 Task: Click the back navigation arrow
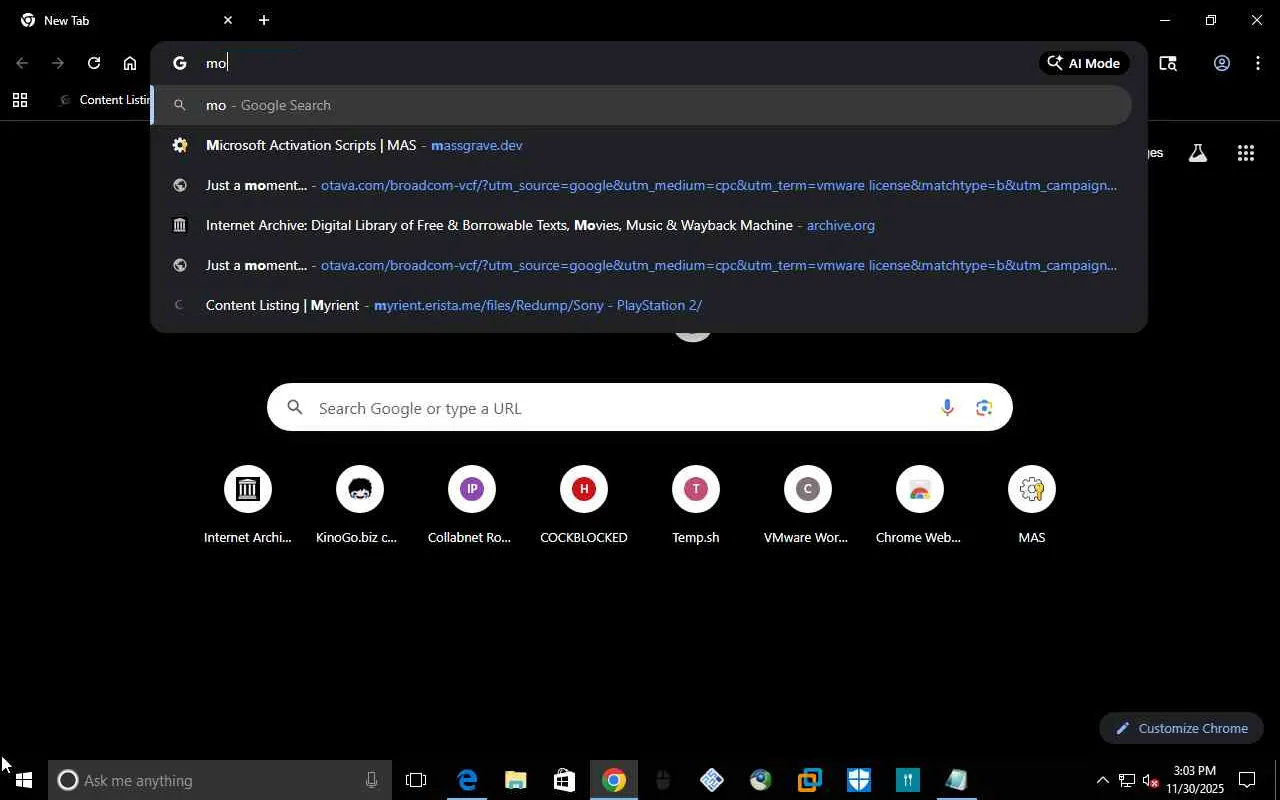point(22,63)
